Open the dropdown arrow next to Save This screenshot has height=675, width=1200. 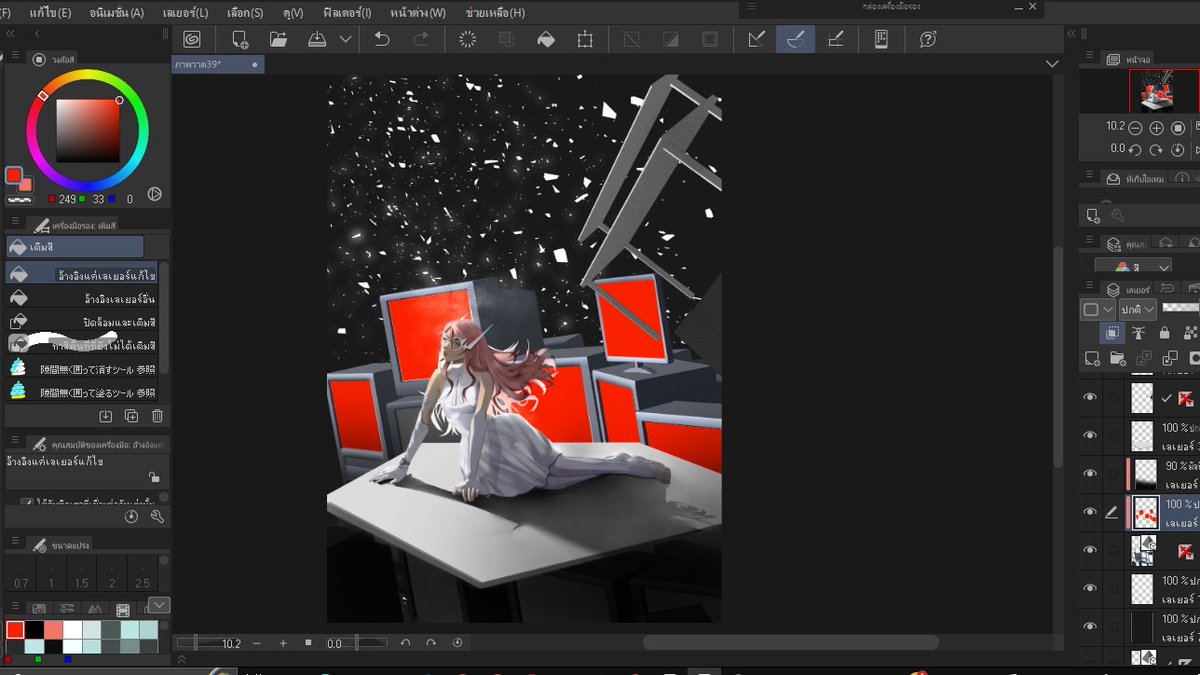(x=347, y=39)
